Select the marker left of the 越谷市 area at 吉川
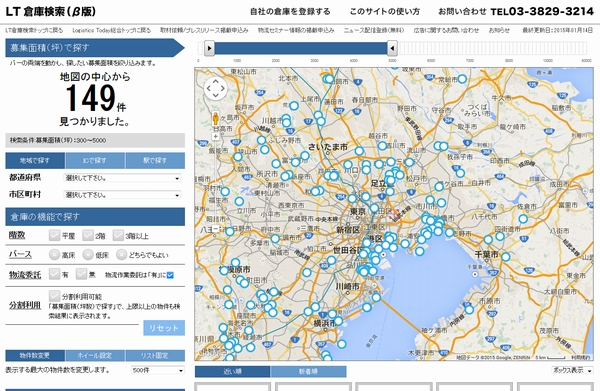 pyautogui.click(x=382, y=145)
